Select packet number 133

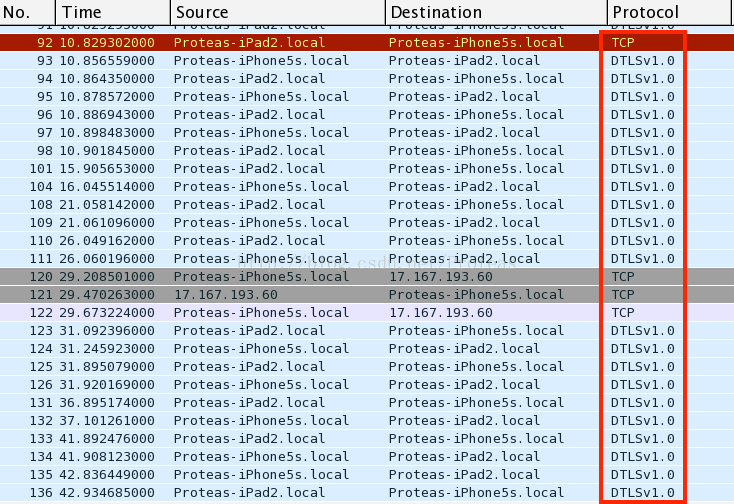[367, 438]
